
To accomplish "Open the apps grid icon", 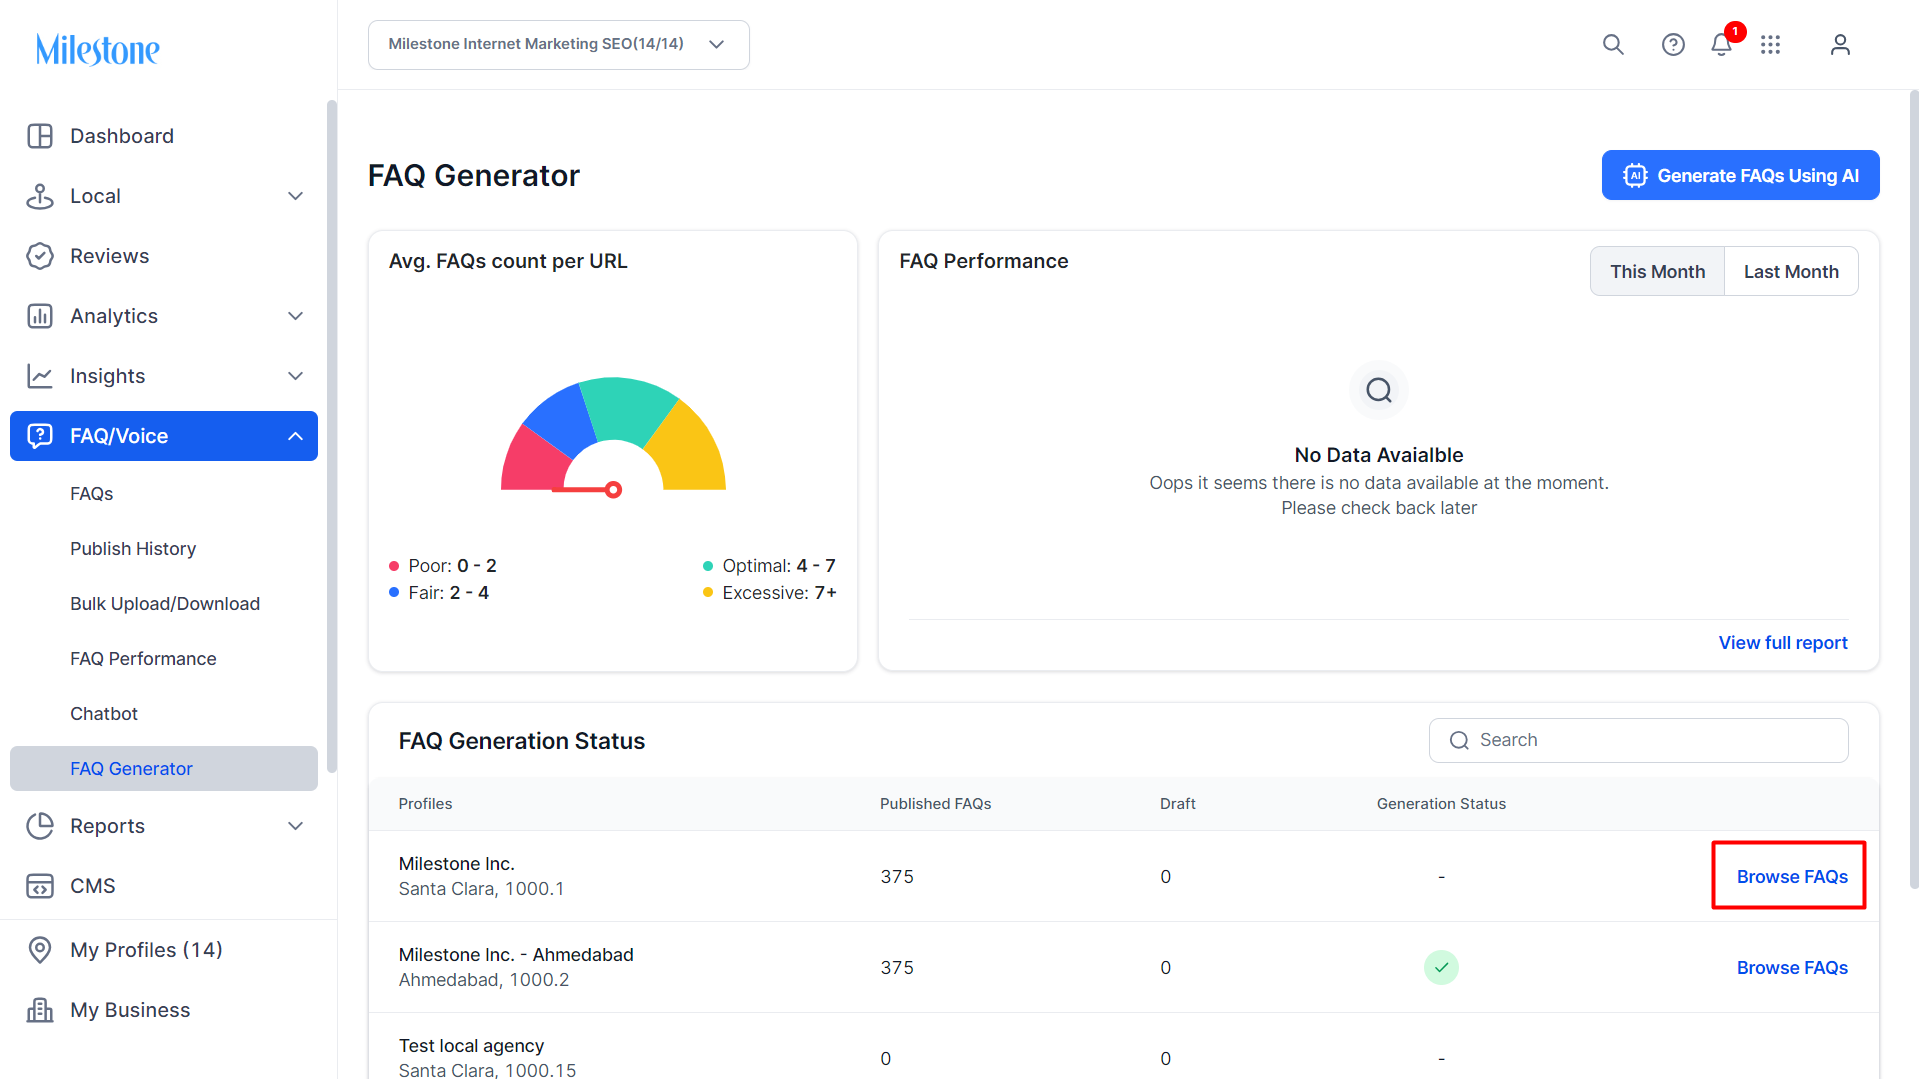I will [x=1771, y=45].
